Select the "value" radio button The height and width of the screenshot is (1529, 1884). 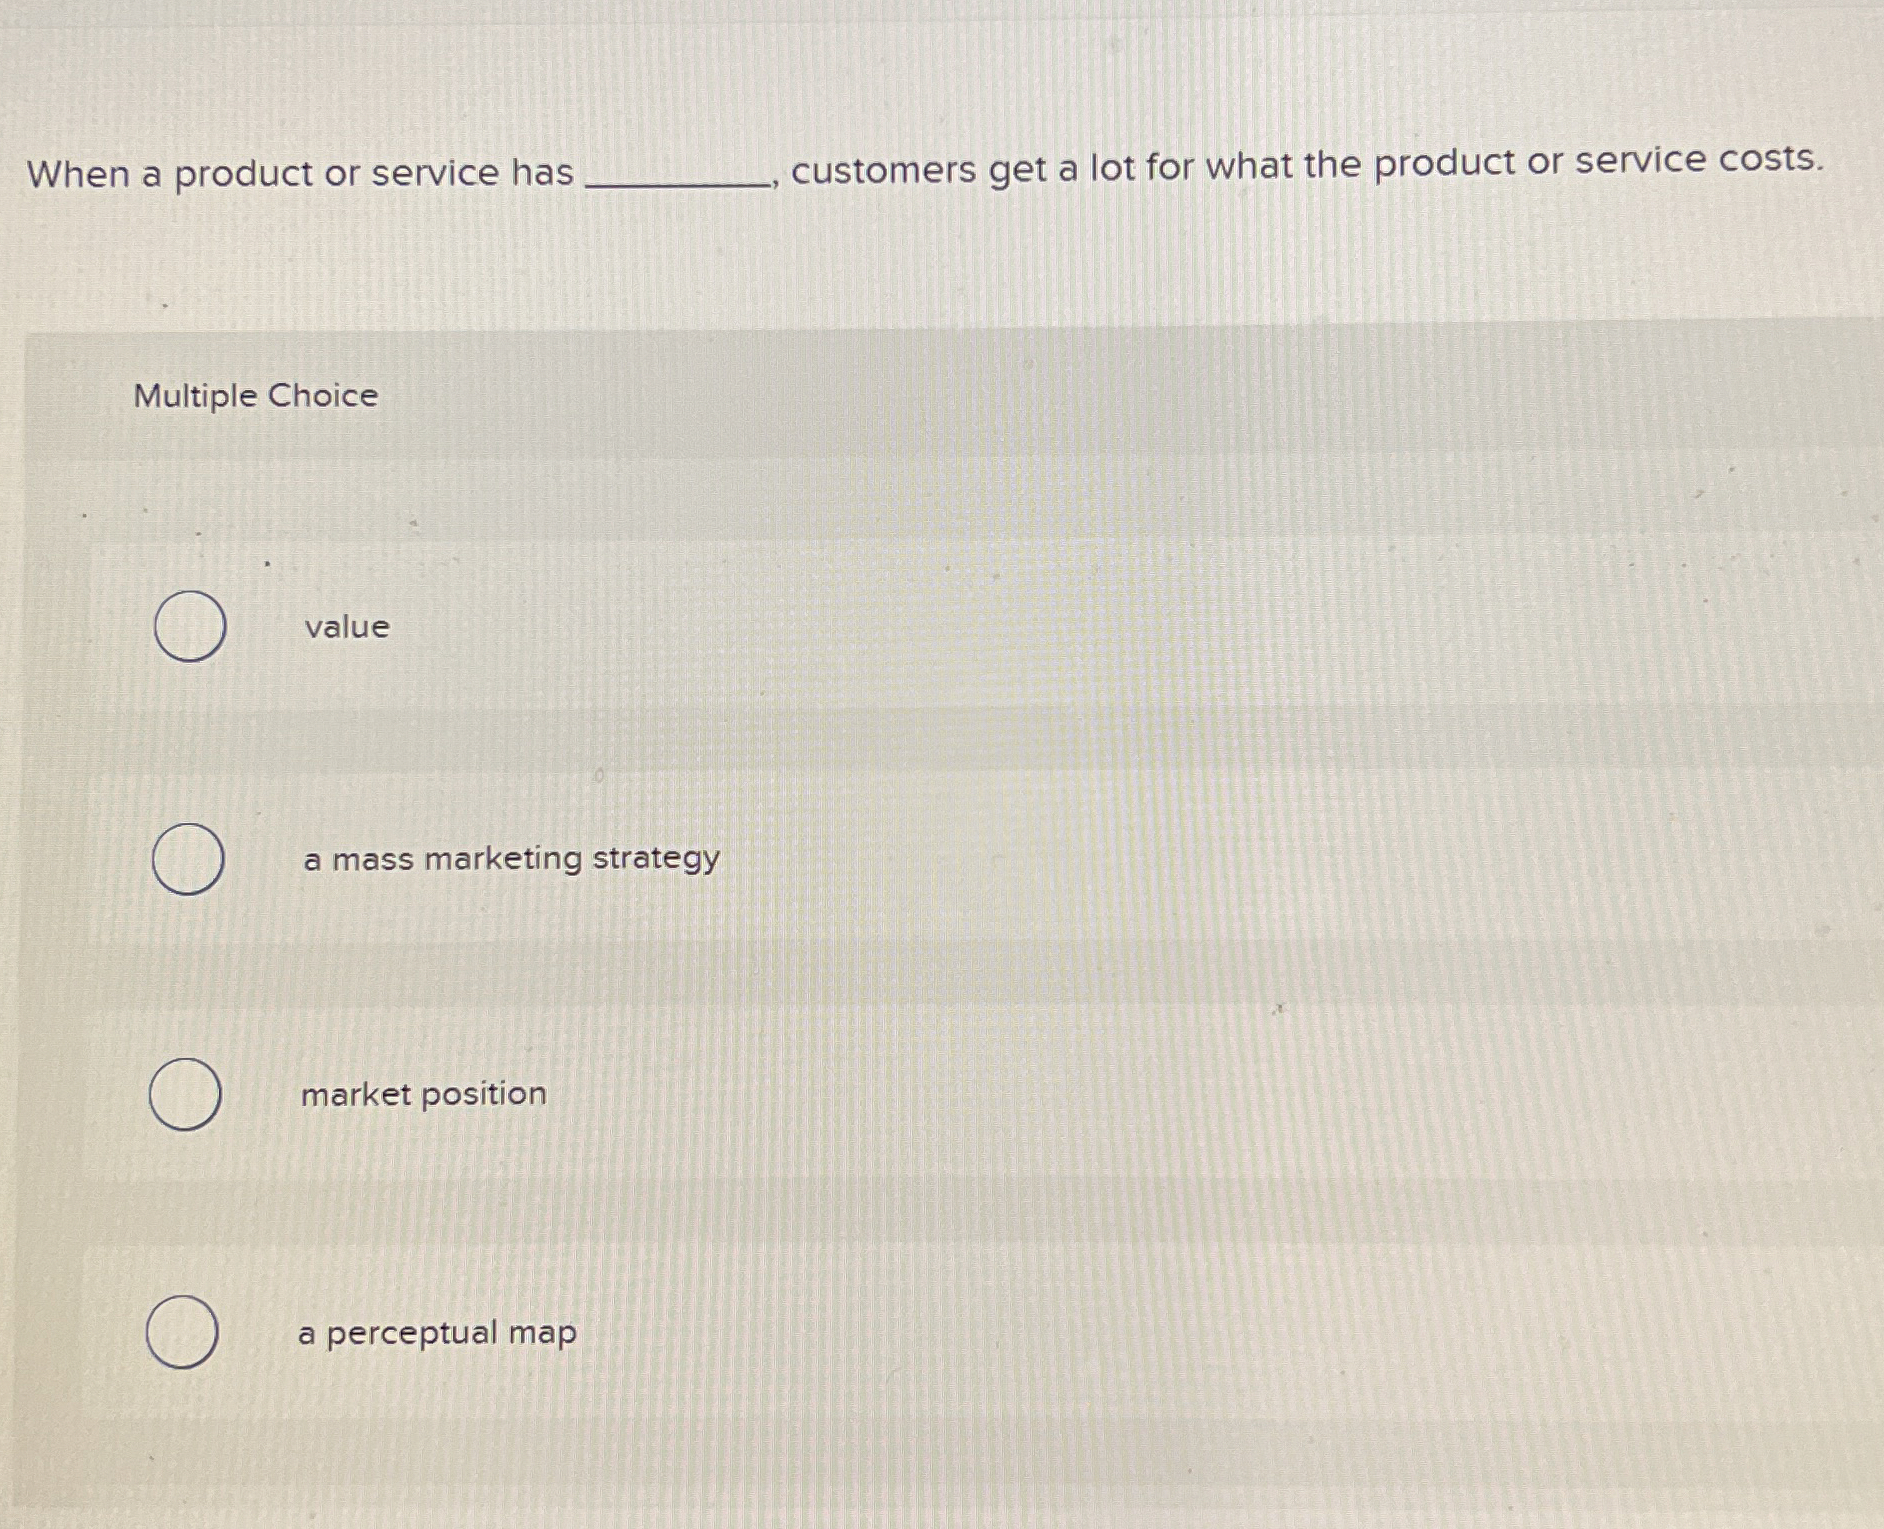tap(190, 626)
